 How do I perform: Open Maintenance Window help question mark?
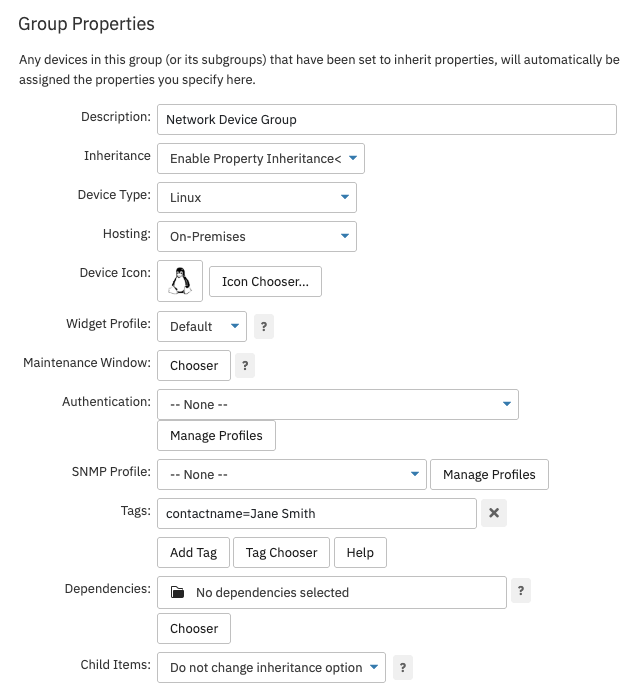(x=245, y=365)
